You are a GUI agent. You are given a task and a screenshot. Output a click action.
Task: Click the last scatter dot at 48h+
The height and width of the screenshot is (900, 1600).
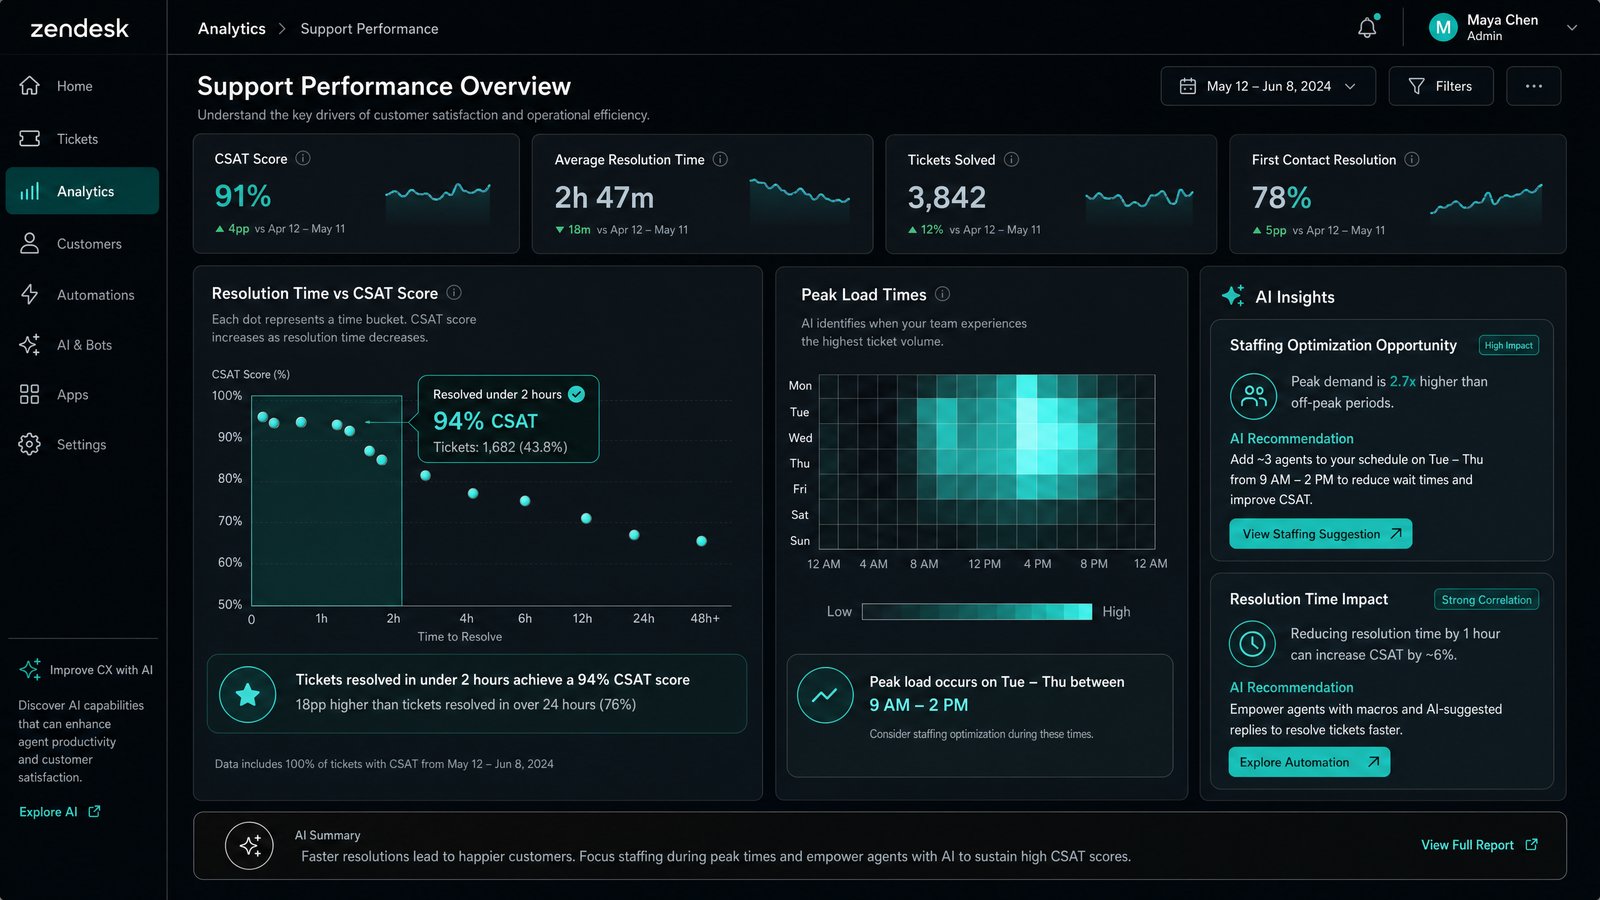(701, 541)
